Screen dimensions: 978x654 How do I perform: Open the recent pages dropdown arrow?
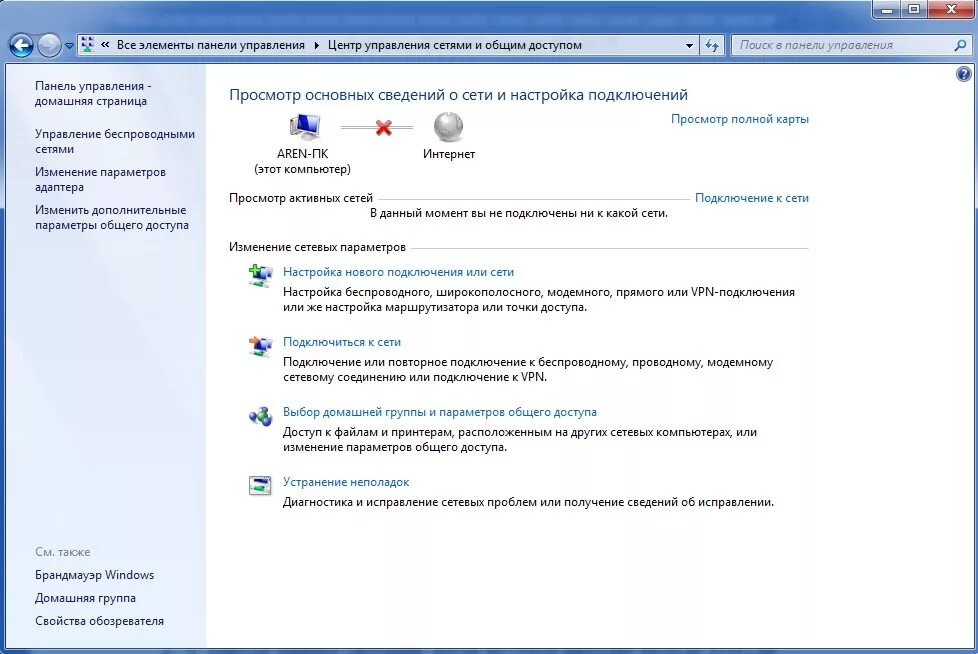click(x=69, y=46)
